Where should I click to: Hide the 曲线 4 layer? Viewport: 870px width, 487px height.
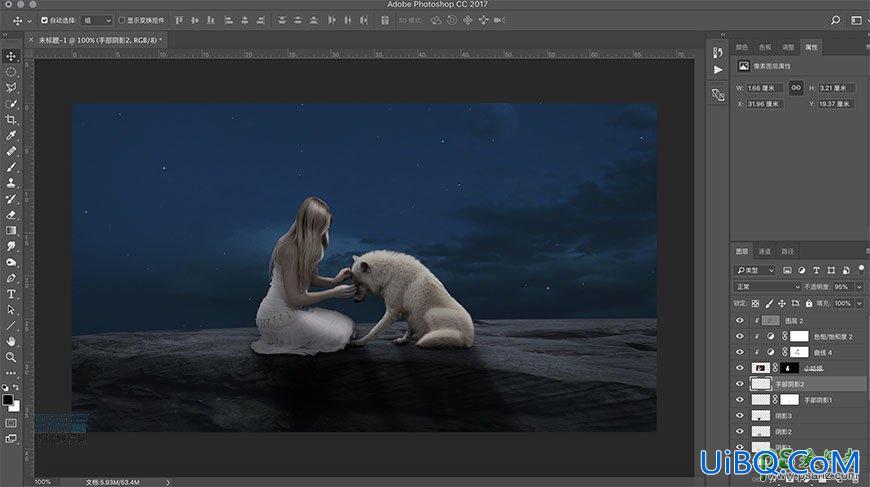point(740,352)
